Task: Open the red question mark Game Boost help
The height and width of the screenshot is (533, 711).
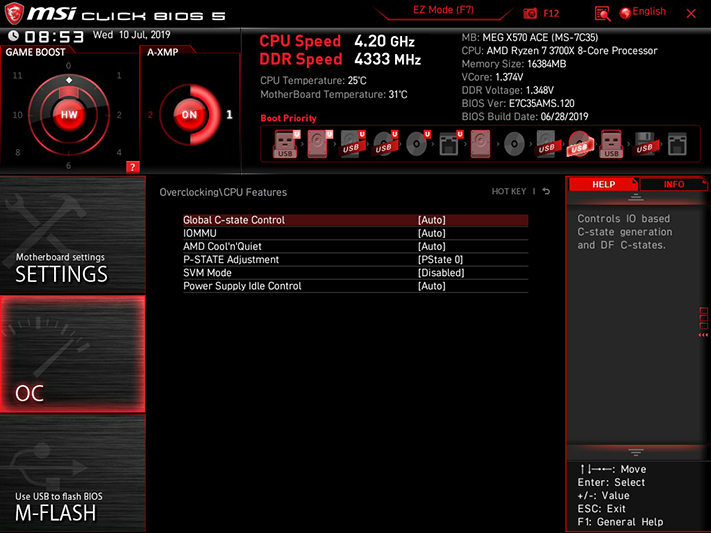Action: click(x=132, y=167)
